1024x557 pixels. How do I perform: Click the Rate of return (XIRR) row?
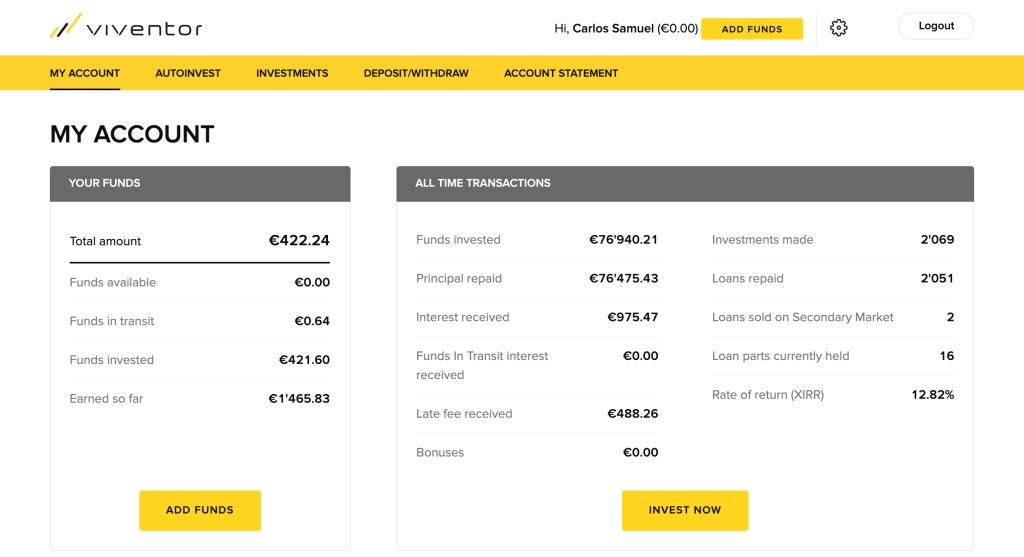[832, 395]
